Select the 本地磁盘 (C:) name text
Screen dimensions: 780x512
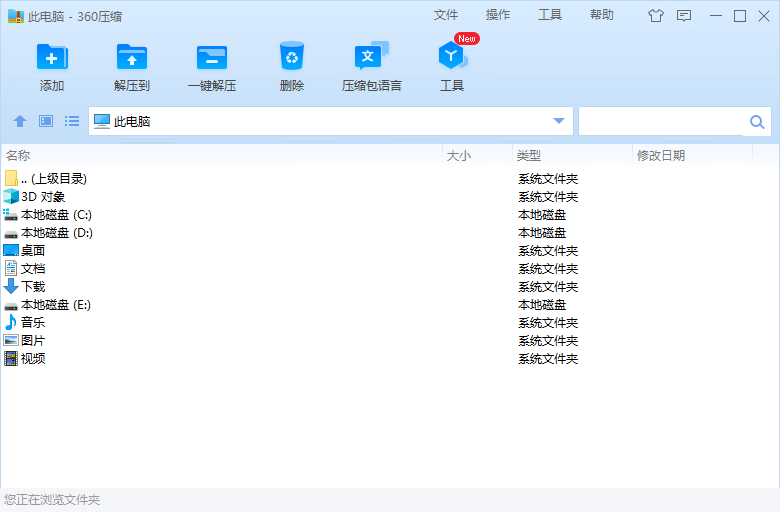tap(56, 215)
